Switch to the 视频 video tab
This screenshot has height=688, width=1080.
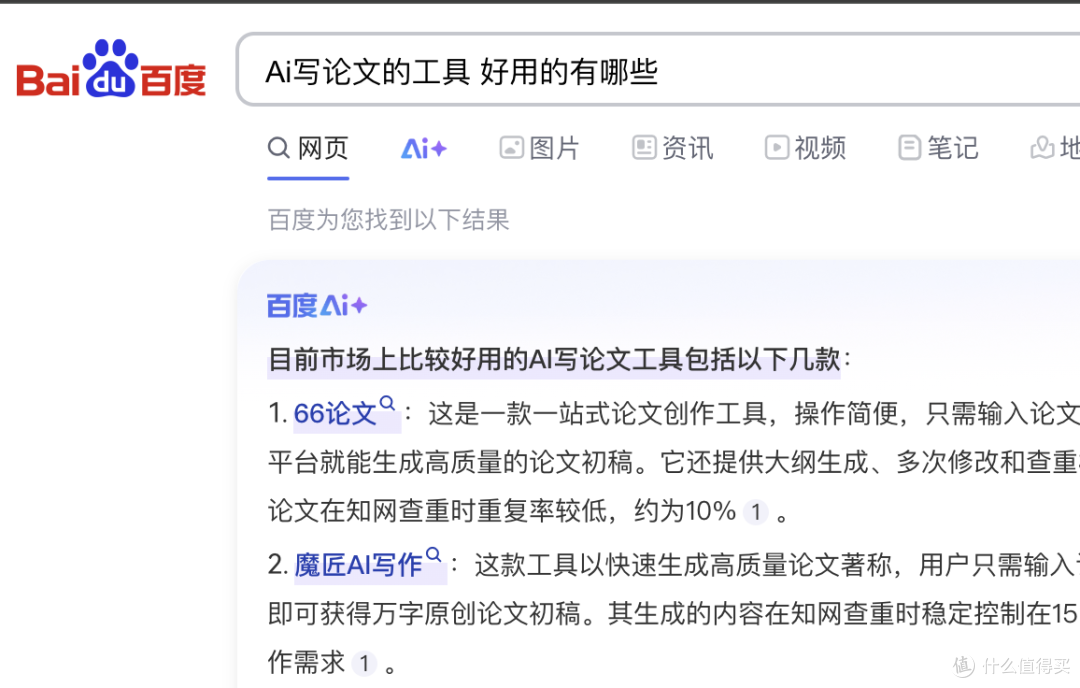[x=805, y=148]
